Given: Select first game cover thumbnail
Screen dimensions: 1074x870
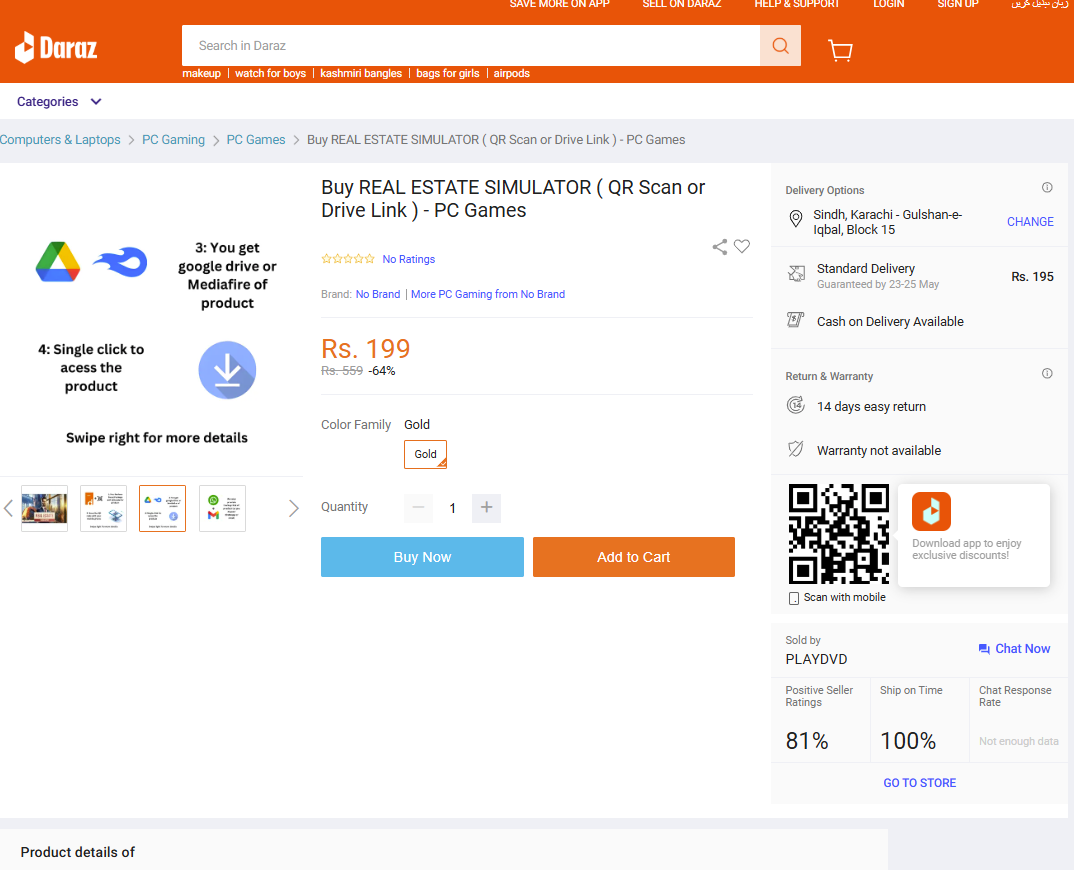Looking at the screenshot, I should (x=45, y=508).
